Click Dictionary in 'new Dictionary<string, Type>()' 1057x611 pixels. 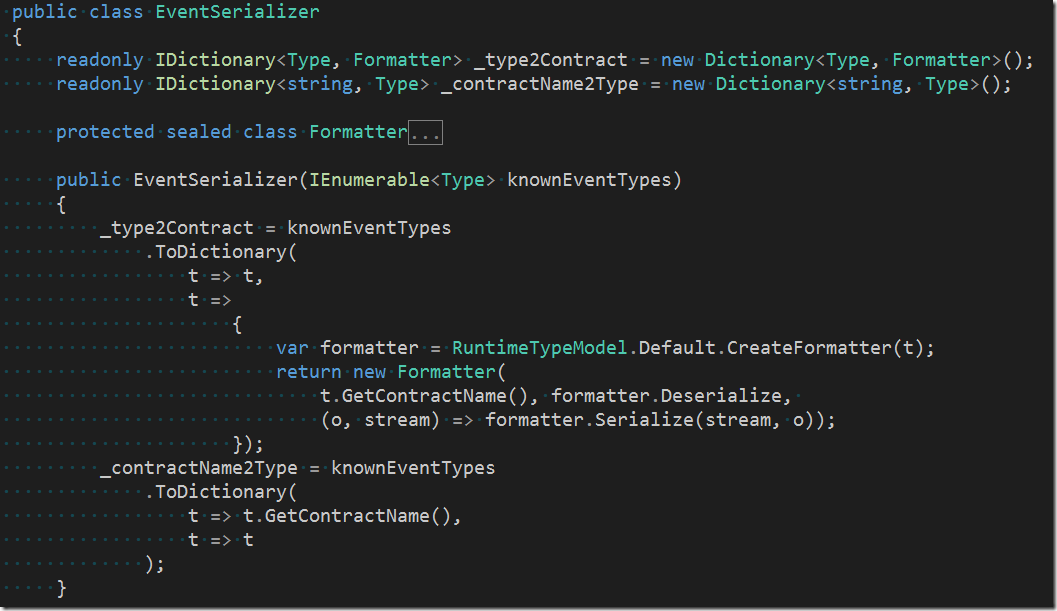tap(771, 84)
